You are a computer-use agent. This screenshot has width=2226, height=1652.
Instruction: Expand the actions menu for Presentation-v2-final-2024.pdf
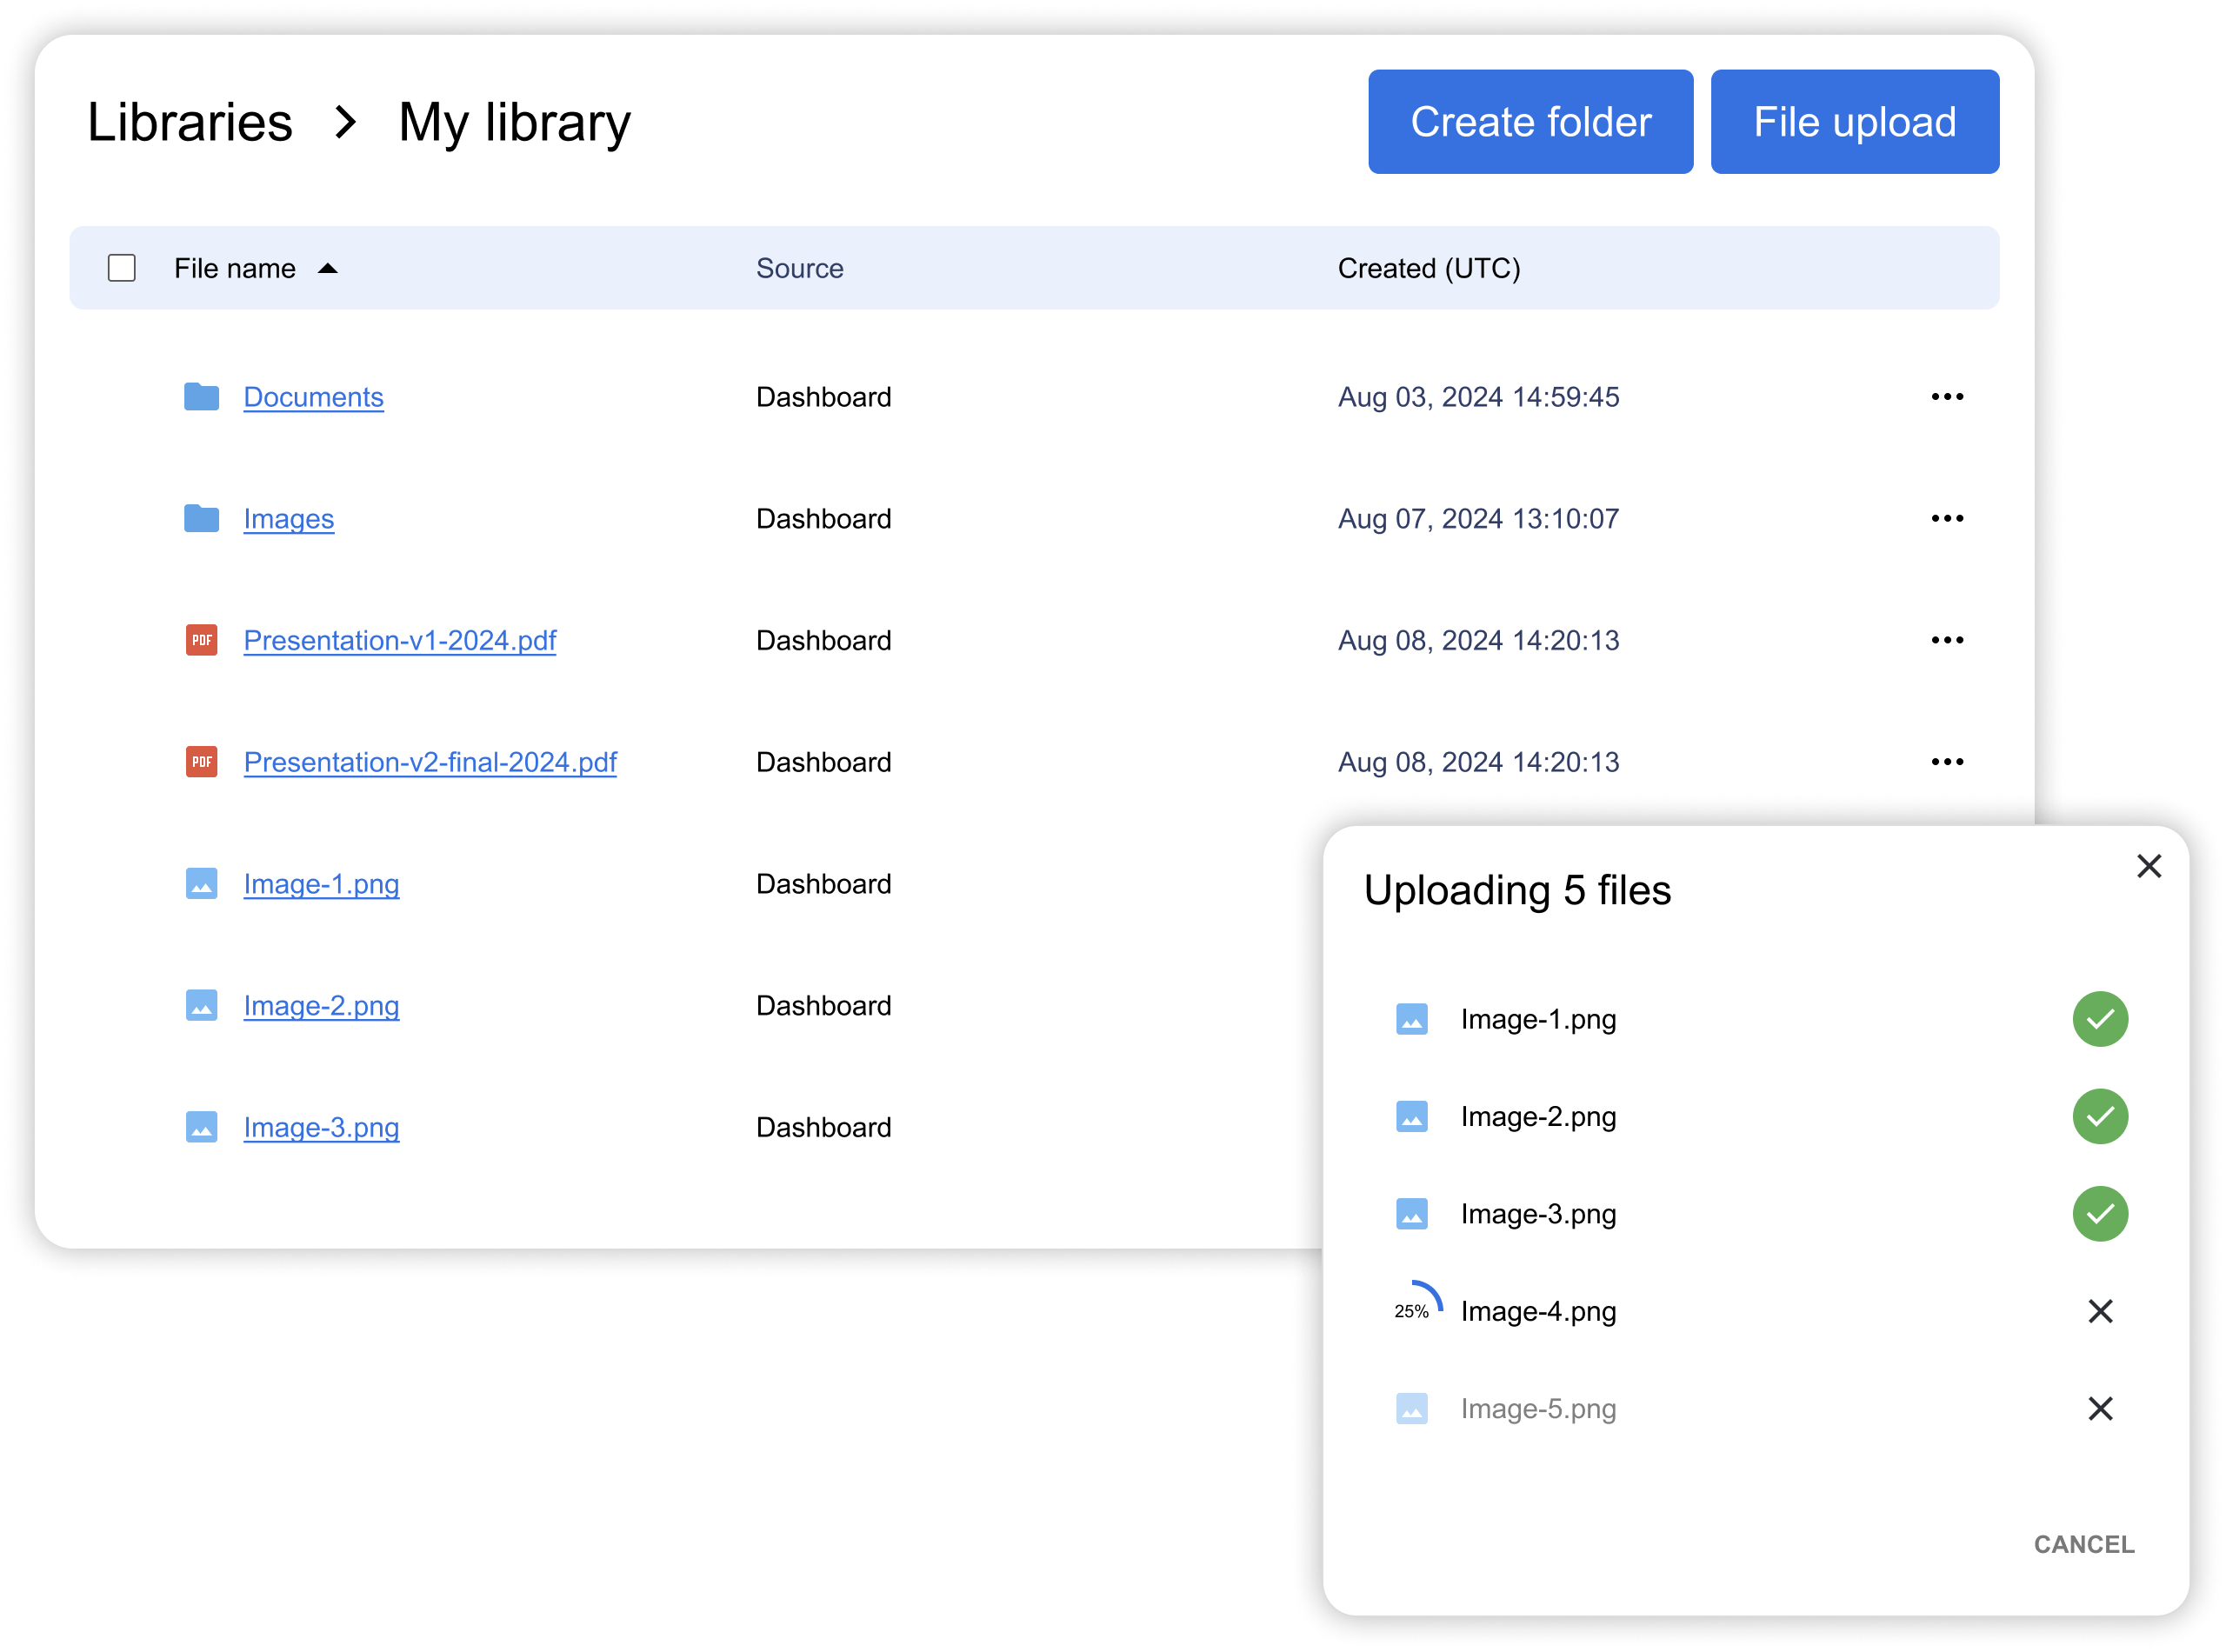pos(1947,762)
